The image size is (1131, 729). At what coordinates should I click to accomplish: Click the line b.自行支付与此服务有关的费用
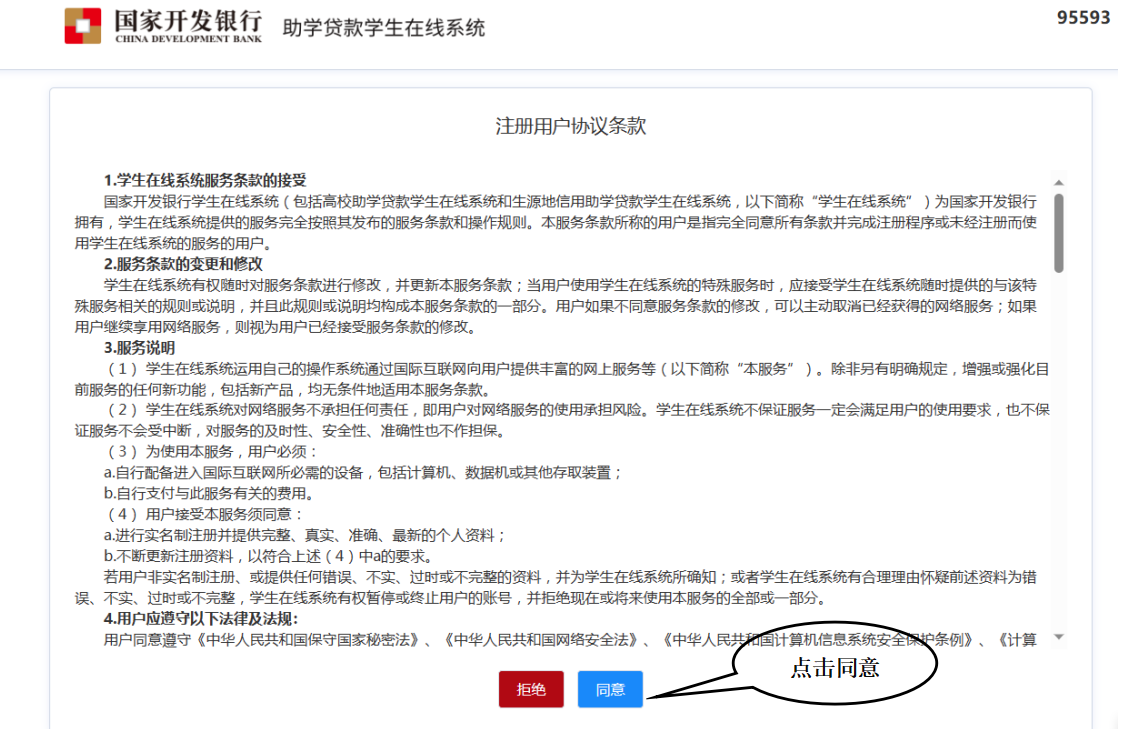point(208,493)
